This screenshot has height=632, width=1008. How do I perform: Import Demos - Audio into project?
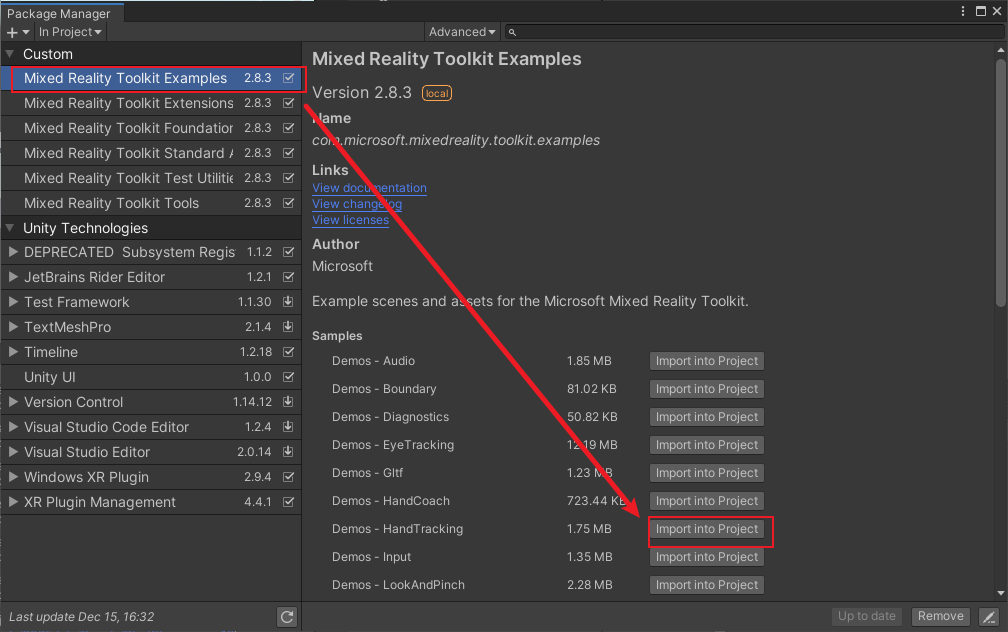pos(706,361)
